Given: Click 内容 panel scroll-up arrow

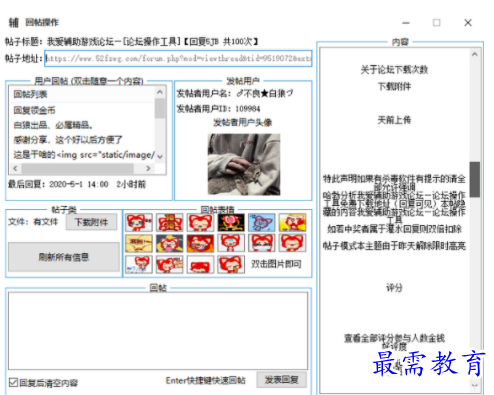Looking at the screenshot, I should tap(475, 54).
